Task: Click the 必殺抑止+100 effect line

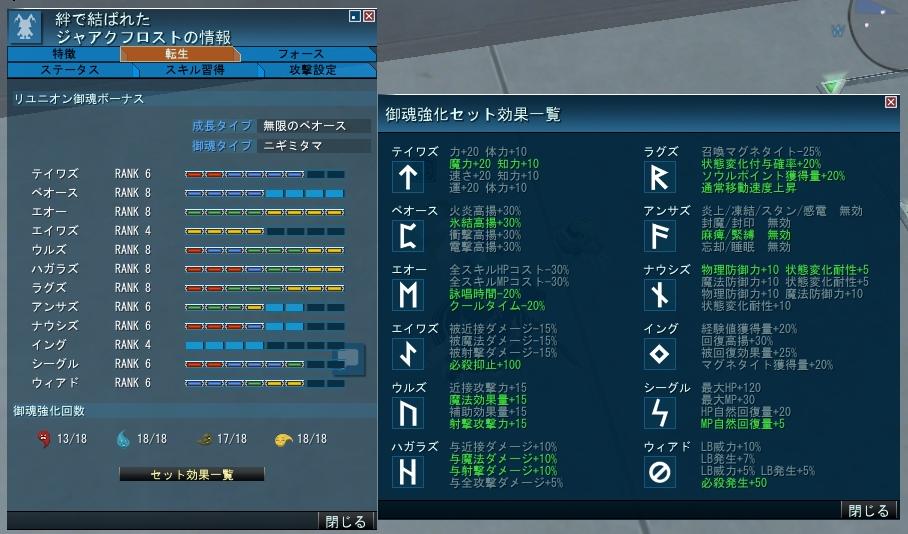Action: coord(485,365)
